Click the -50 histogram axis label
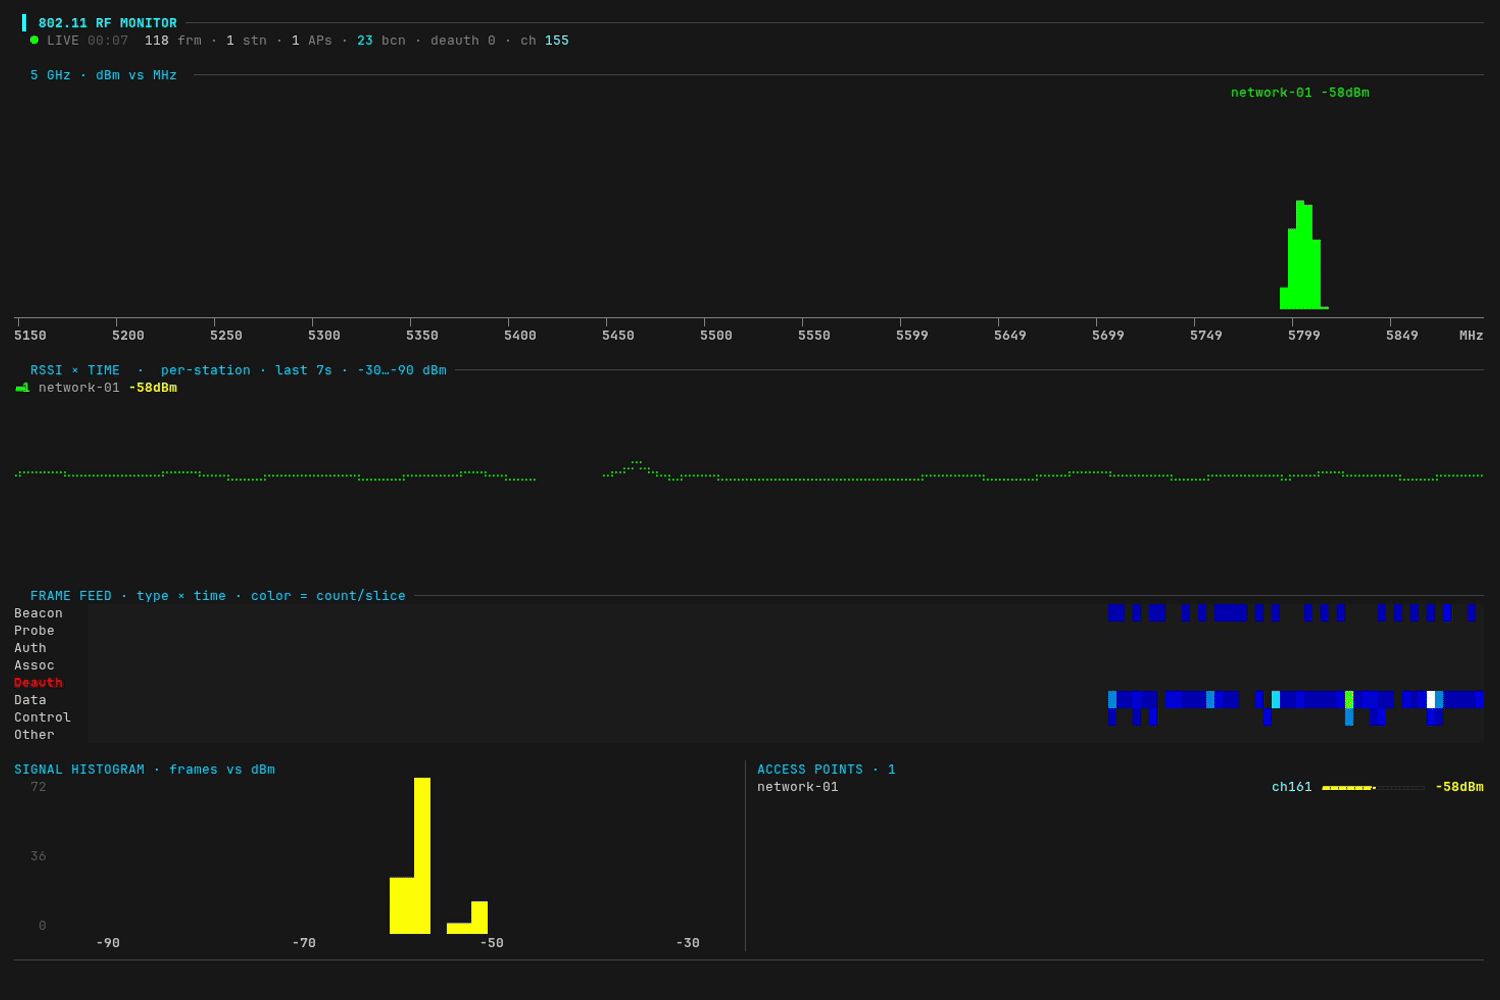The image size is (1500, 1000). coord(492,943)
